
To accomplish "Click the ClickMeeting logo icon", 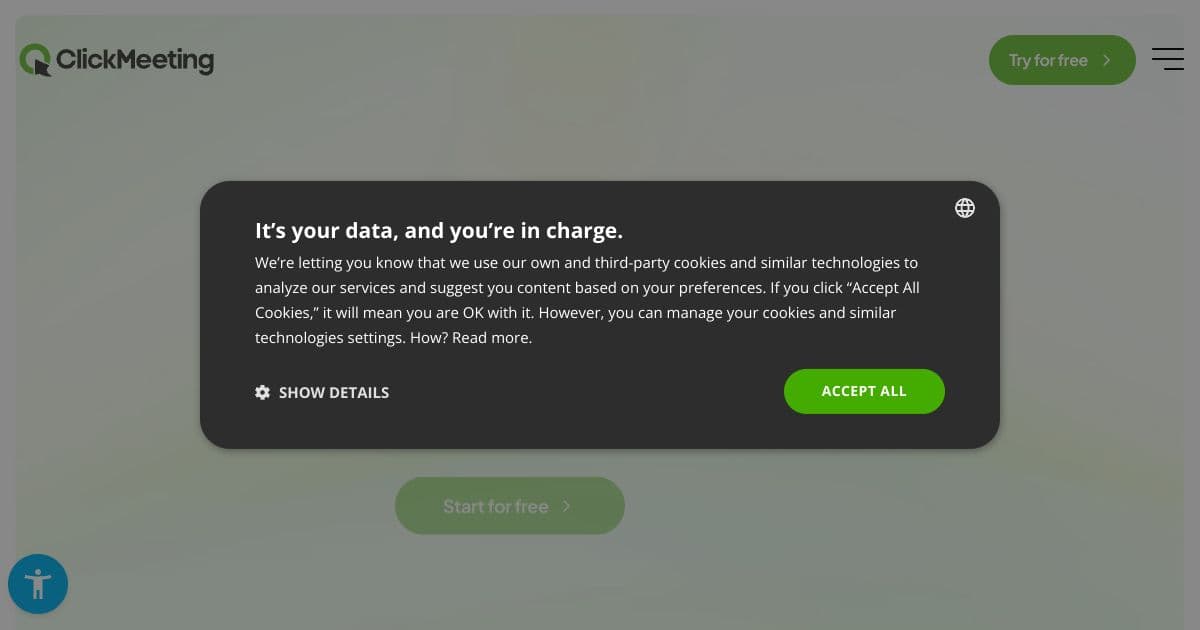I will (x=35, y=59).
